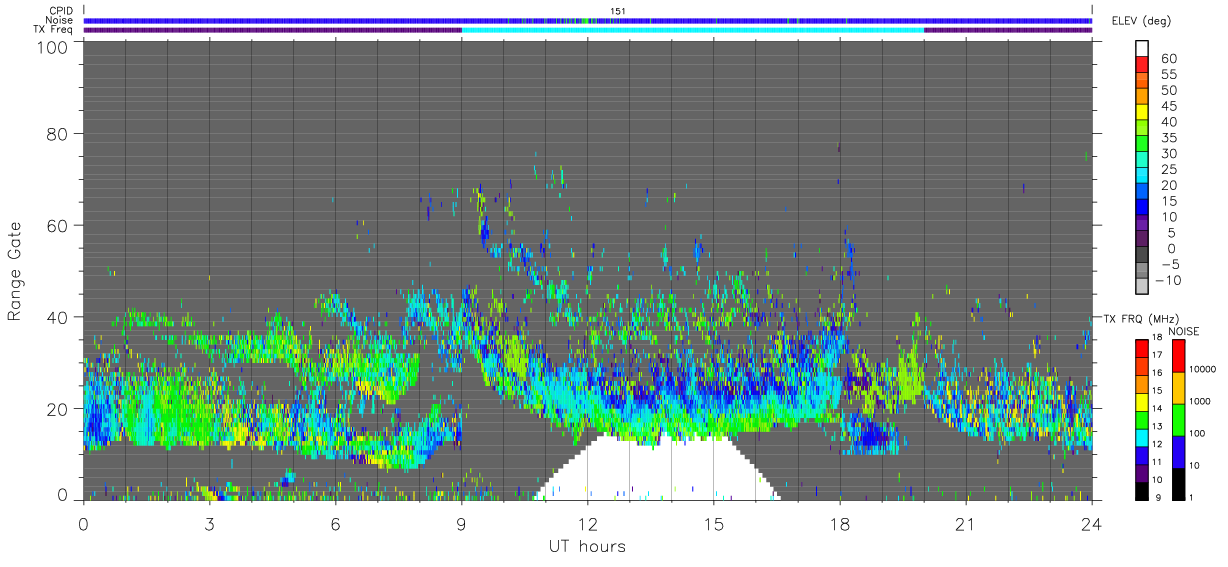Select the white top segment of ELEV colorbar
This screenshot has width=1228, height=567.
[x=1142, y=48]
